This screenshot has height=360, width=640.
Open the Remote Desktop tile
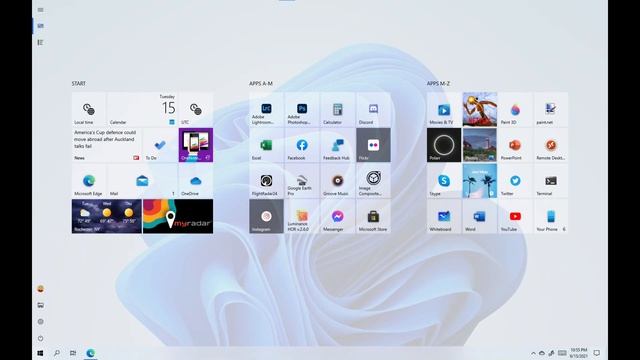[x=551, y=145]
